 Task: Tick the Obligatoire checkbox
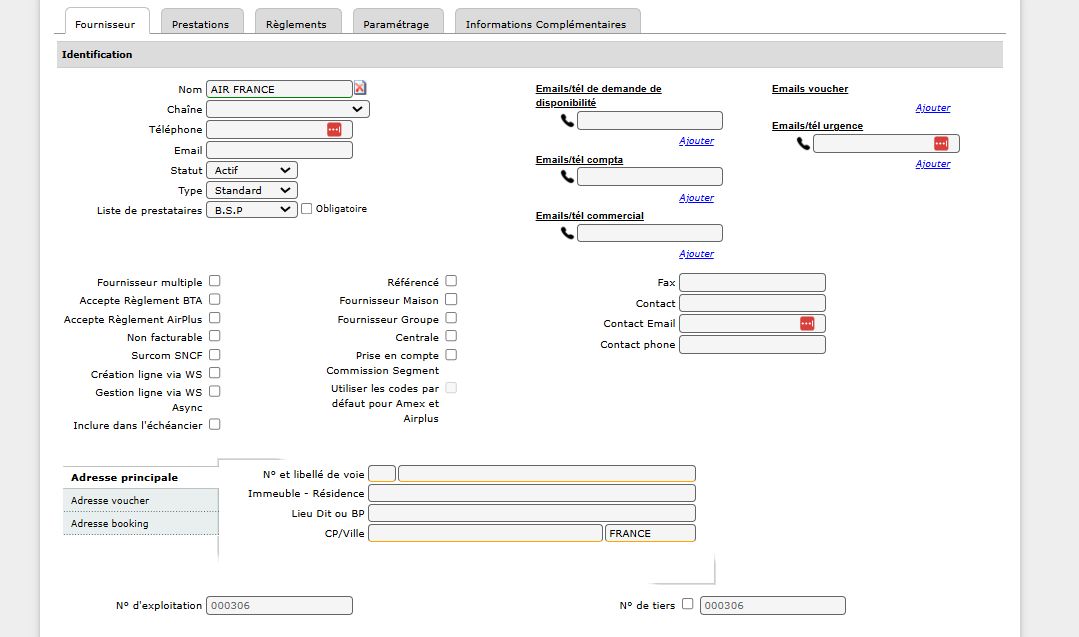(307, 208)
